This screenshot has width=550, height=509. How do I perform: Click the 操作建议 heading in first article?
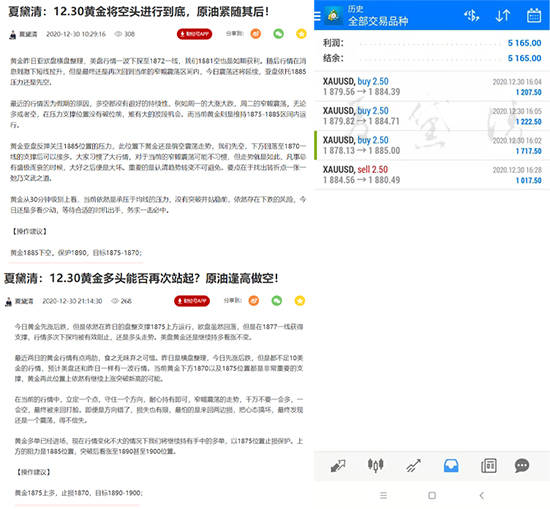[29, 231]
